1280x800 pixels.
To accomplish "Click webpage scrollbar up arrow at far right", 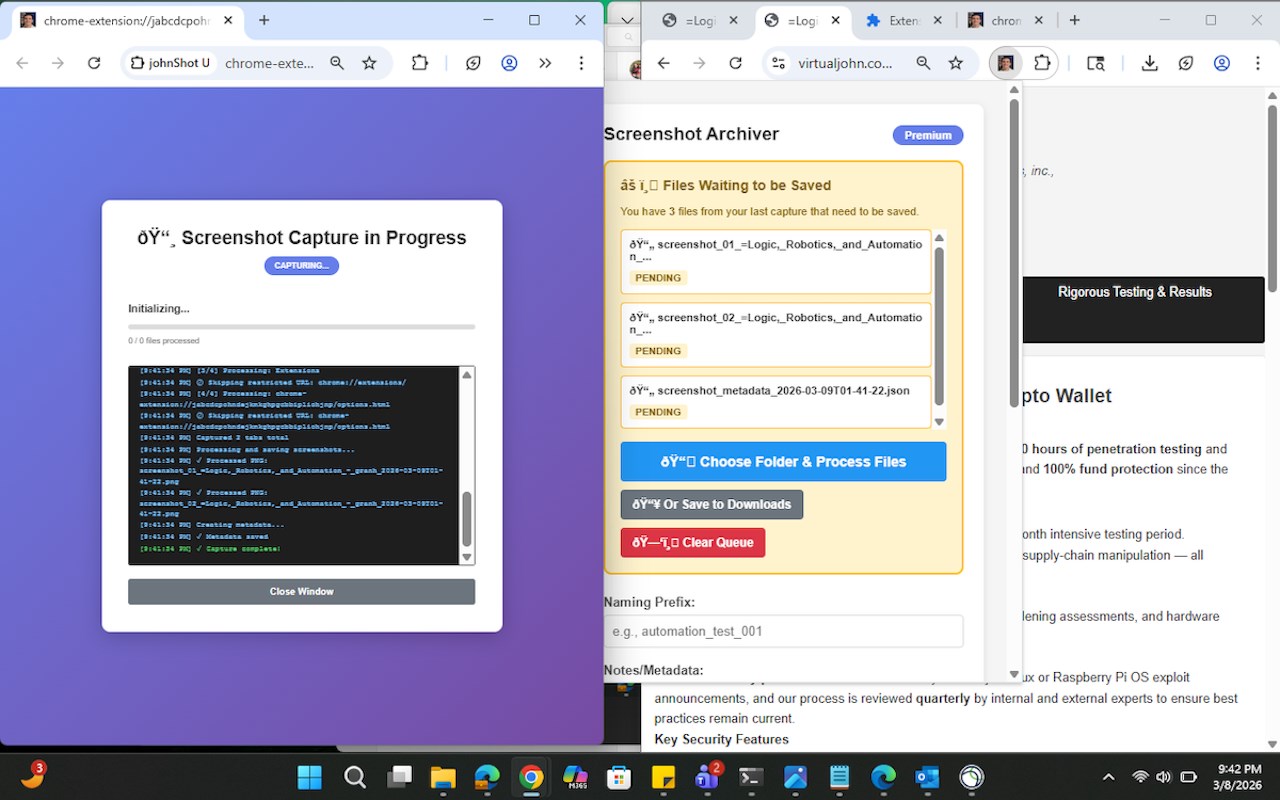I will (x=1272, y=96).
